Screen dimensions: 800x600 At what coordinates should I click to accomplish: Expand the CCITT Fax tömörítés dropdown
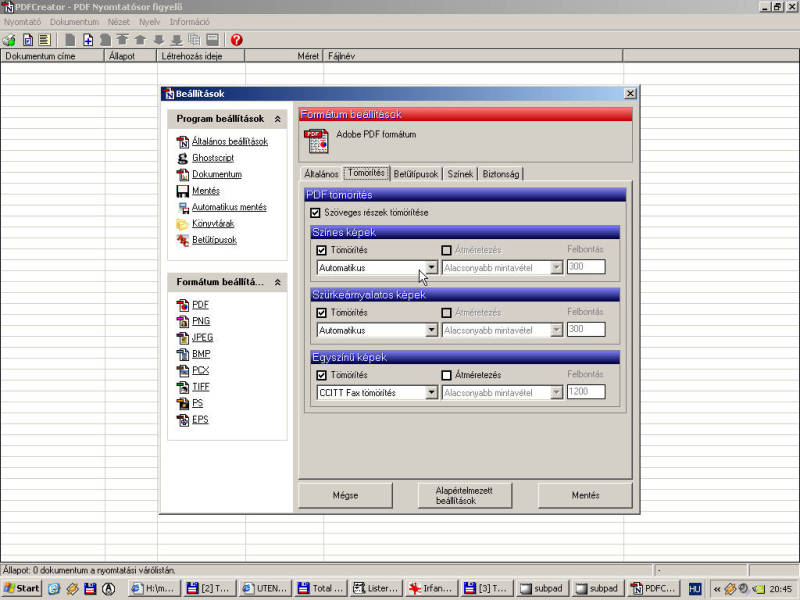coord(432,393)
